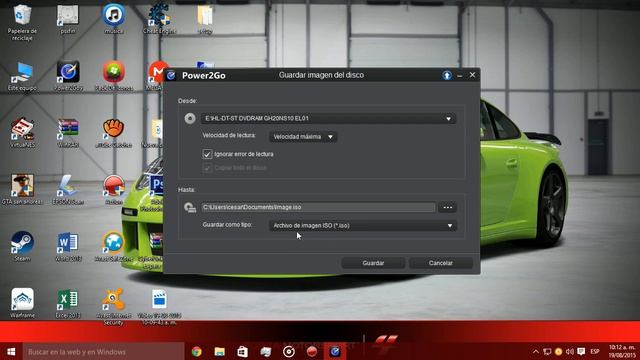Click the Windows Start button
This screenshot has width=640, height=360.
11,351
